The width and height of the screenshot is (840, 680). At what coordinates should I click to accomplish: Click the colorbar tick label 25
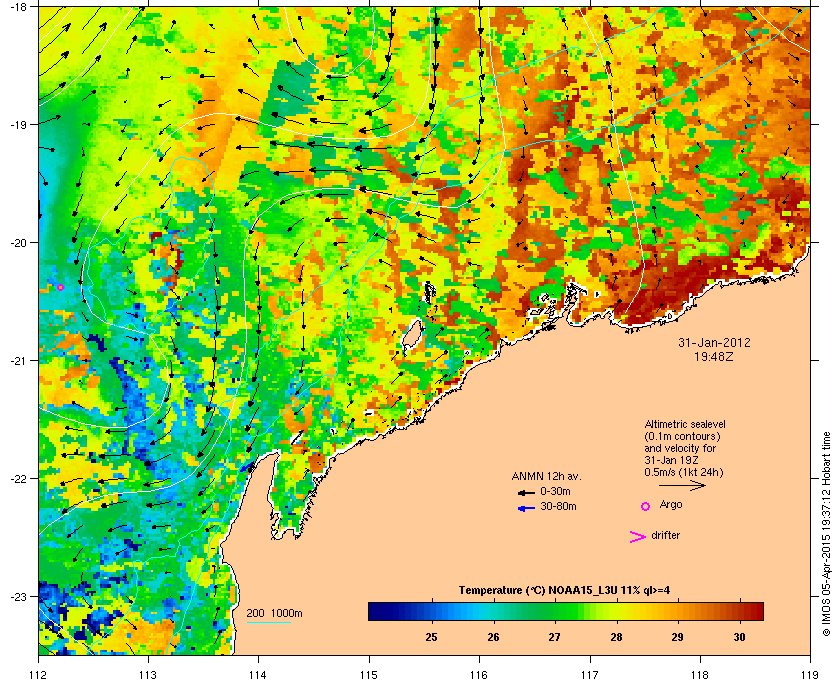click(431, 637)
